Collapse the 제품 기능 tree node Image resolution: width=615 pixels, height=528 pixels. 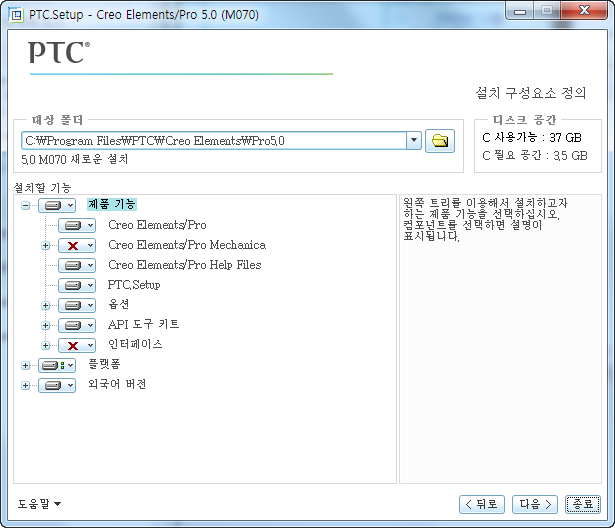tap(25, 205)
